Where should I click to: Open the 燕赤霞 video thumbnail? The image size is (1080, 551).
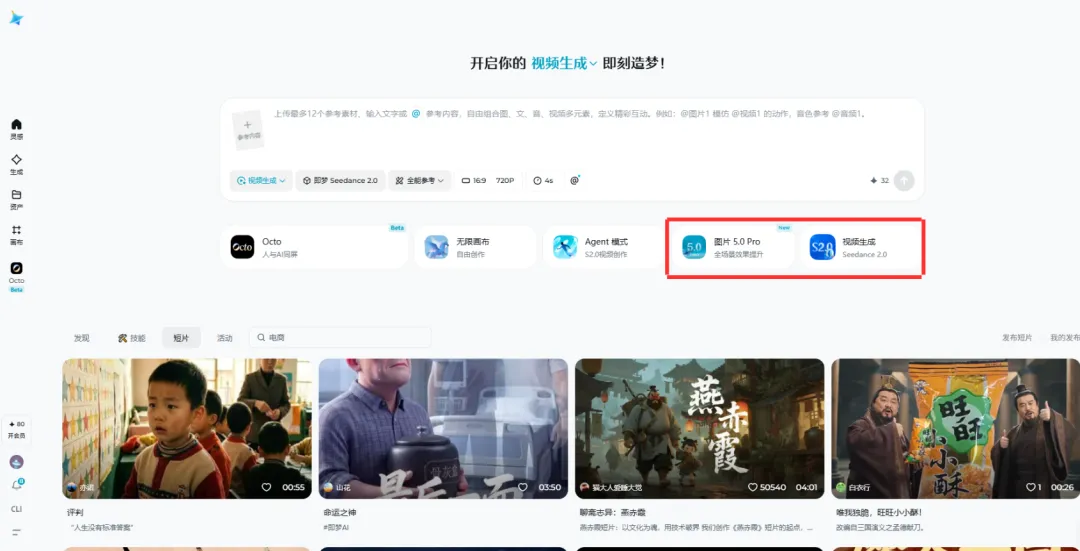(699, 428)
